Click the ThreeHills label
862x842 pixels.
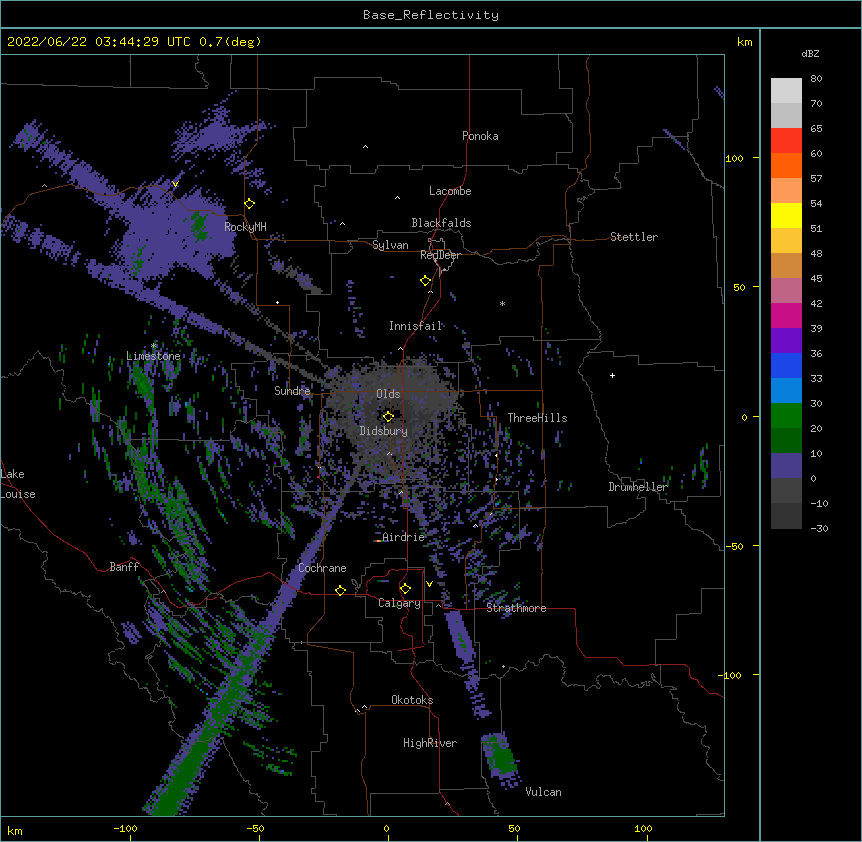click(x=537, y=418)
